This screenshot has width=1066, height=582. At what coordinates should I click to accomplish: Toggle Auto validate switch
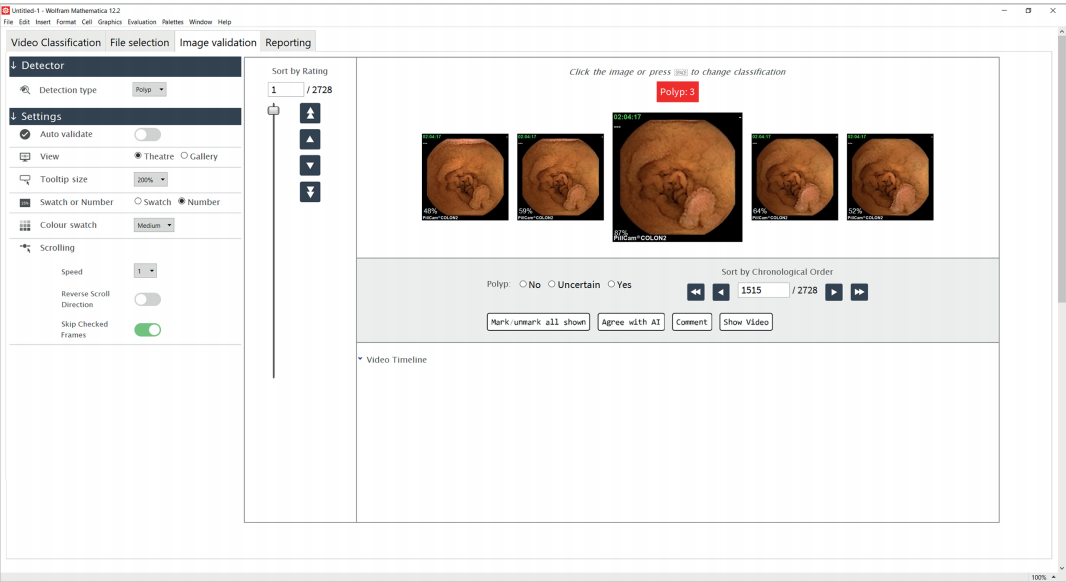click(x=148, y=135)
